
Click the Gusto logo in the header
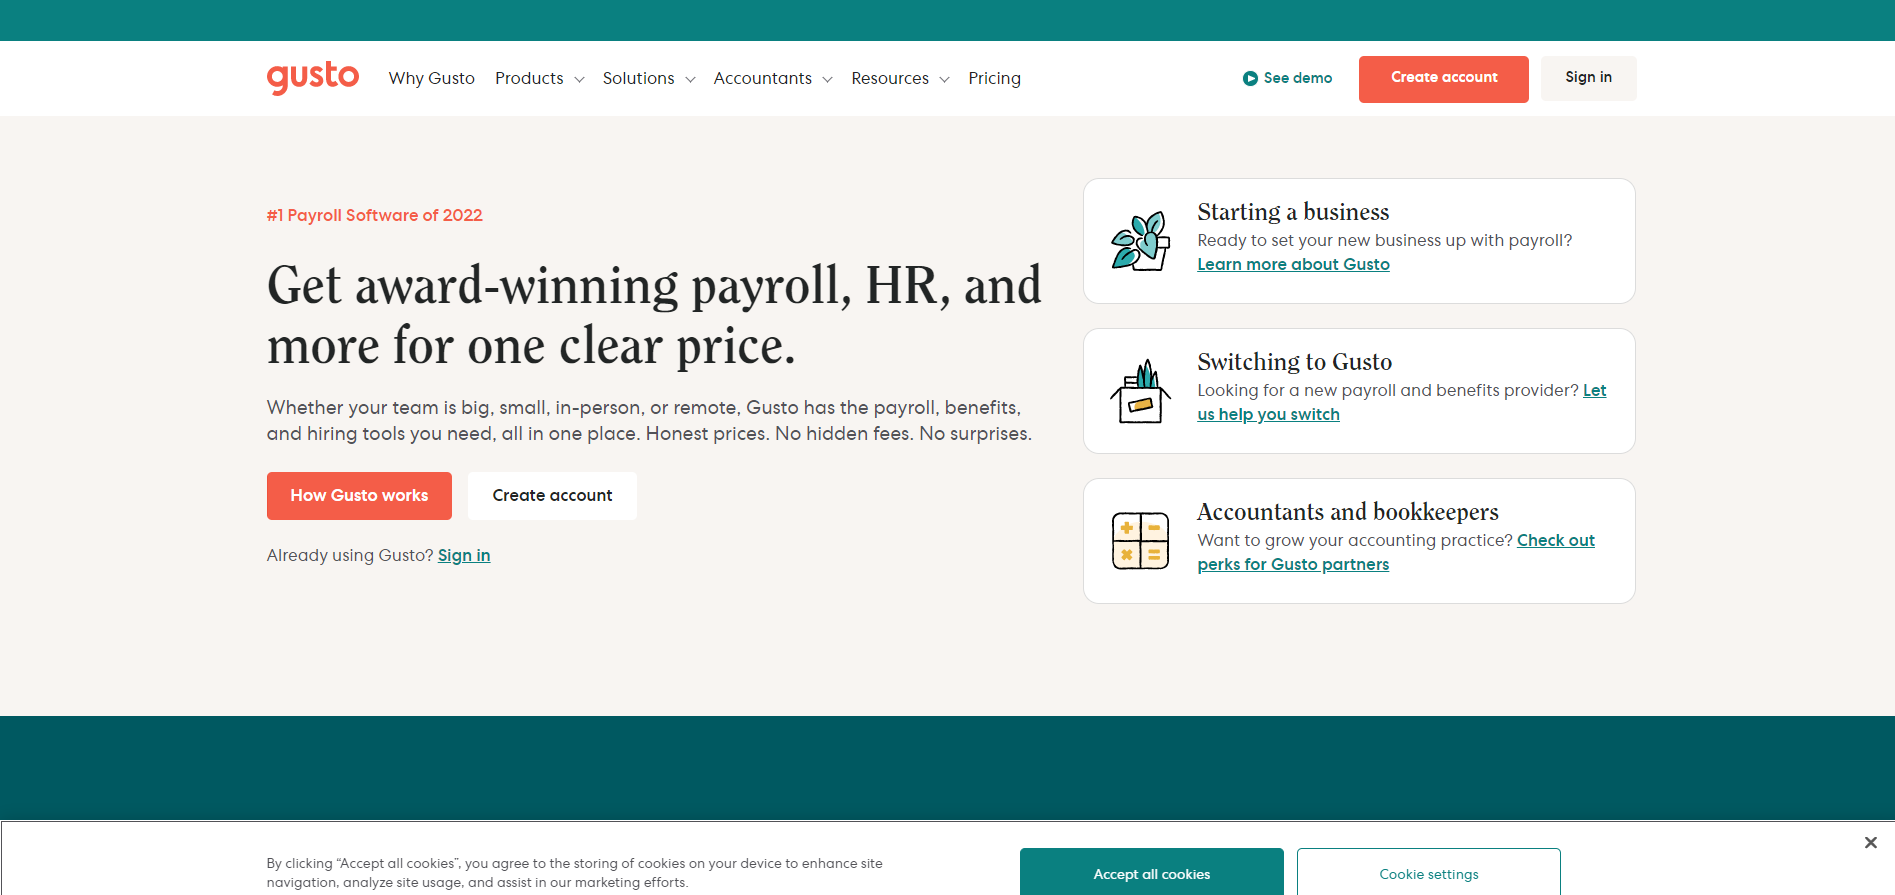tap(312, 78)
